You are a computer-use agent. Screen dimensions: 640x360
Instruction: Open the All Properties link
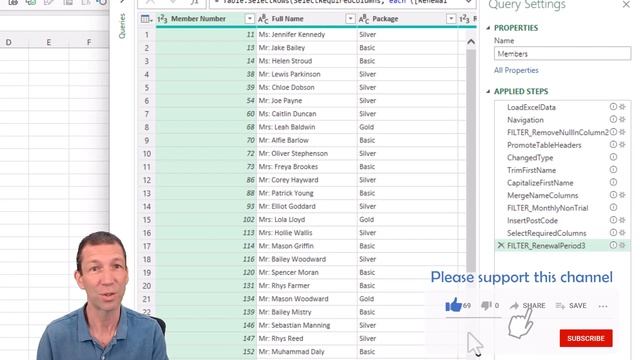[516, 70]
